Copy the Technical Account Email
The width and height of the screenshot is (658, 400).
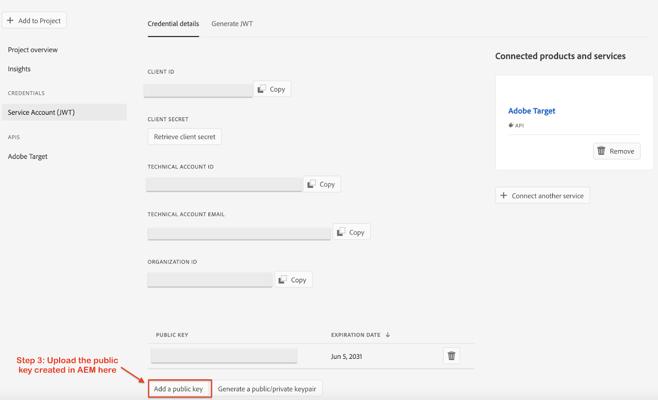[x=351, y=232]
